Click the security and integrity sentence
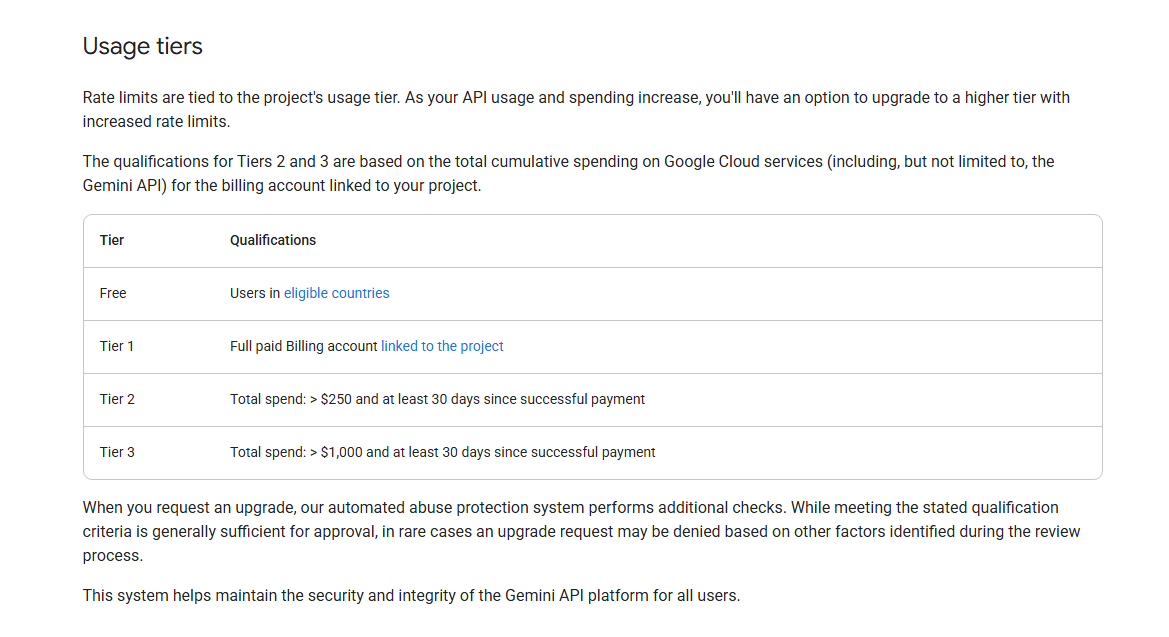Image resolution: width=1169 pixels, height=637 pixels. (x=411, y=596)
